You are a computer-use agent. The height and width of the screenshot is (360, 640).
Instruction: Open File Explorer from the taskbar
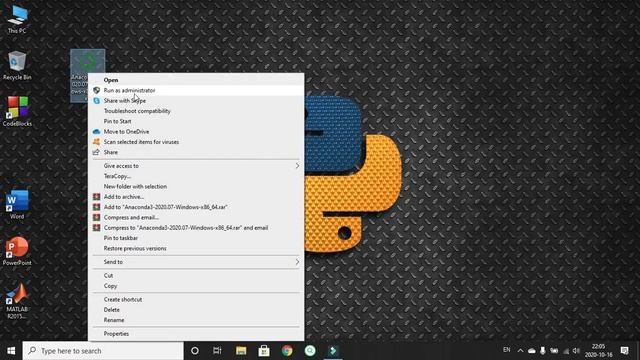(x=241, y=351)
